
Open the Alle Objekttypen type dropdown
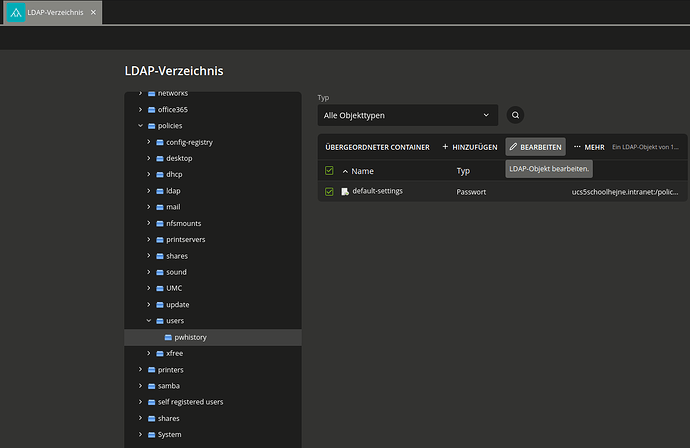click(407, 115)
